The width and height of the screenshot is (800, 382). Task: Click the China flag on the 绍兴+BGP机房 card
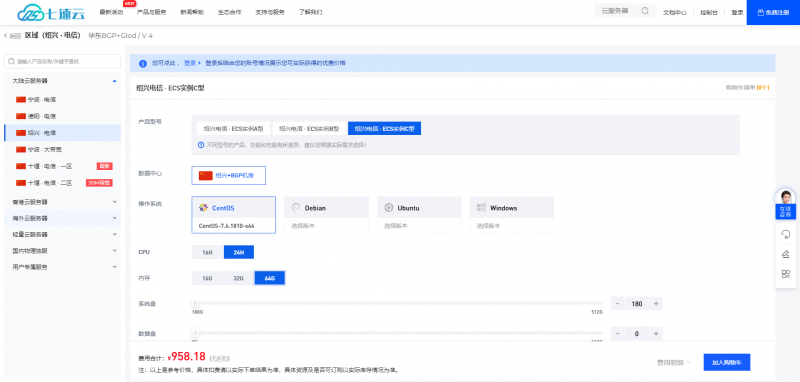pos(206,175)
